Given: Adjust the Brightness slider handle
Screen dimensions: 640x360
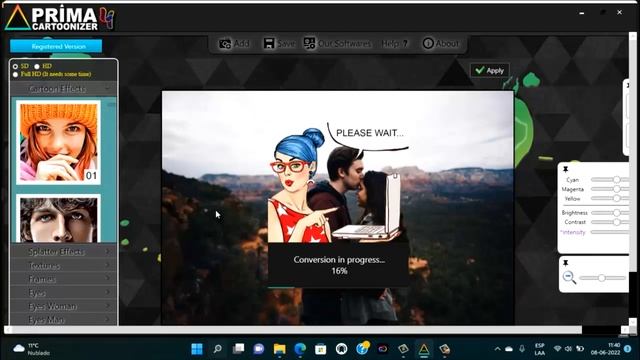Looking at the screenshot, I should click(x=617, y=213).
